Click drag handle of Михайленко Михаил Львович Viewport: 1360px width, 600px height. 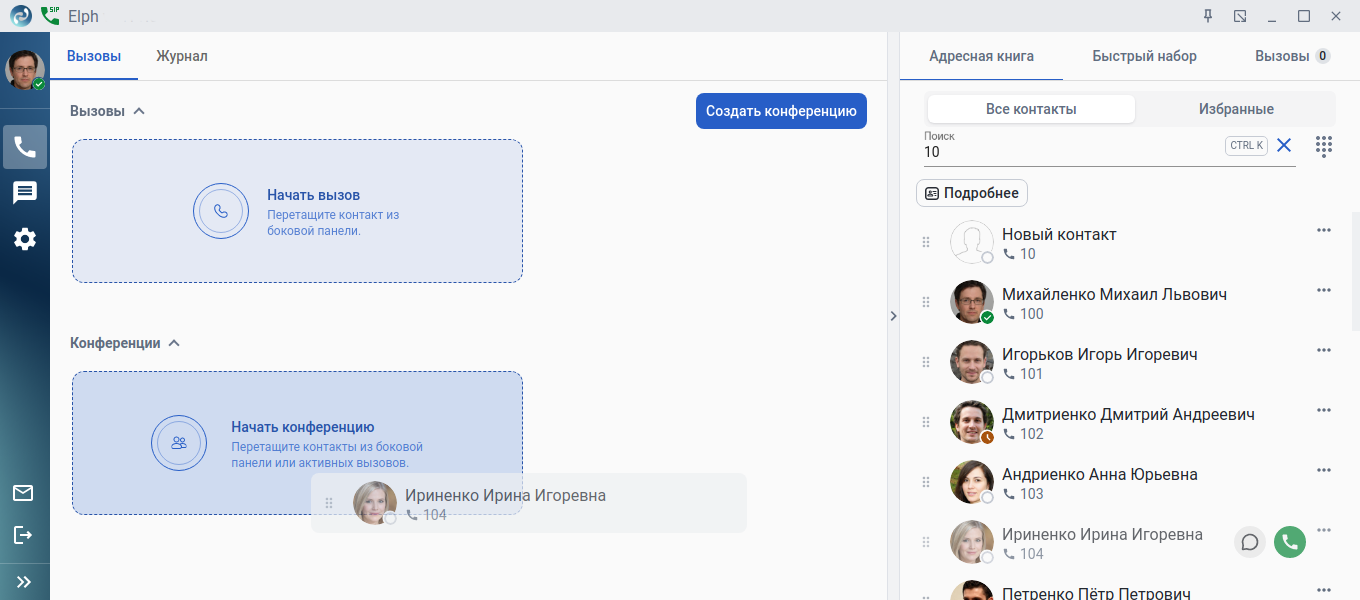click(x=926, y=302)
